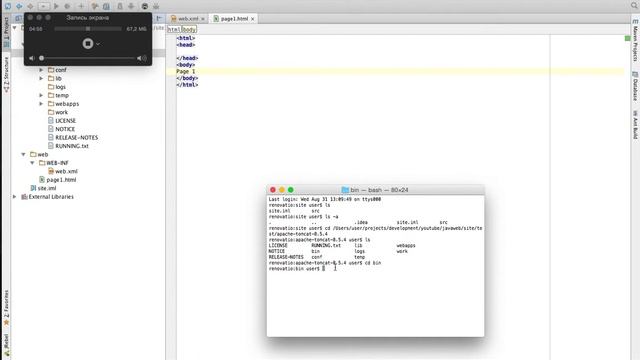The height and width of the screenshot is (360, 640).
Task: Open the Structure tool window tab
Action: (6, 74)
